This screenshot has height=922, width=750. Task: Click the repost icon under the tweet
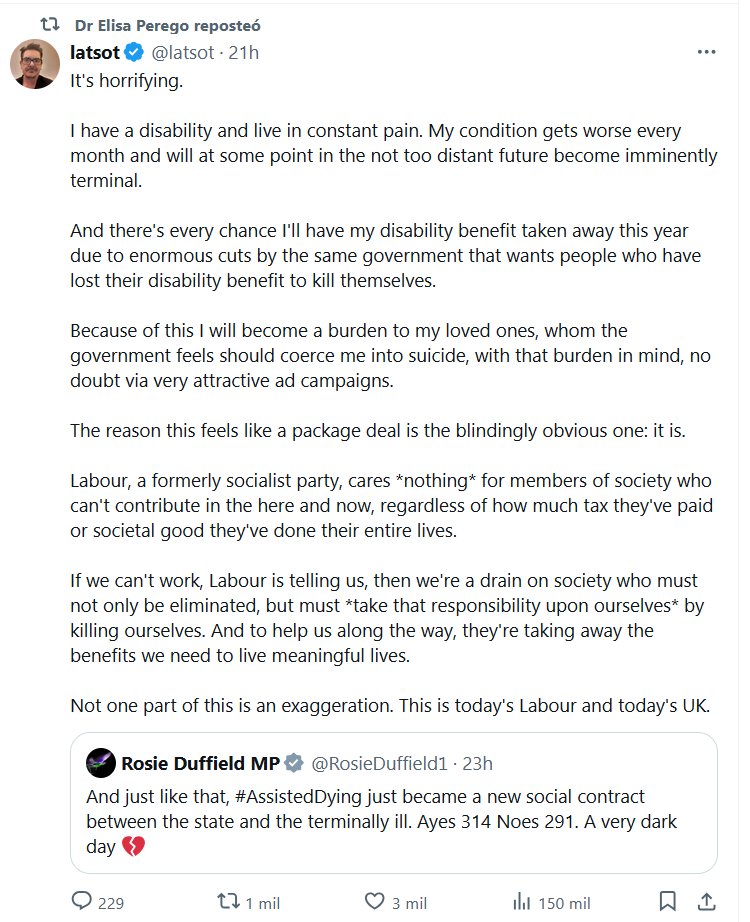[229, 901]
